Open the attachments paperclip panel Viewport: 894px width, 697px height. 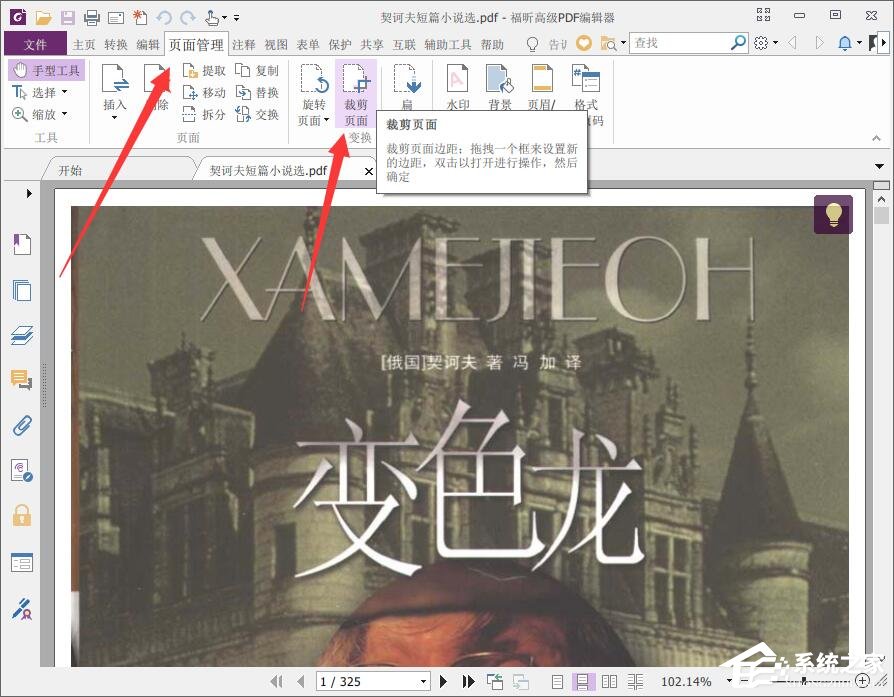tap(22, 425)
